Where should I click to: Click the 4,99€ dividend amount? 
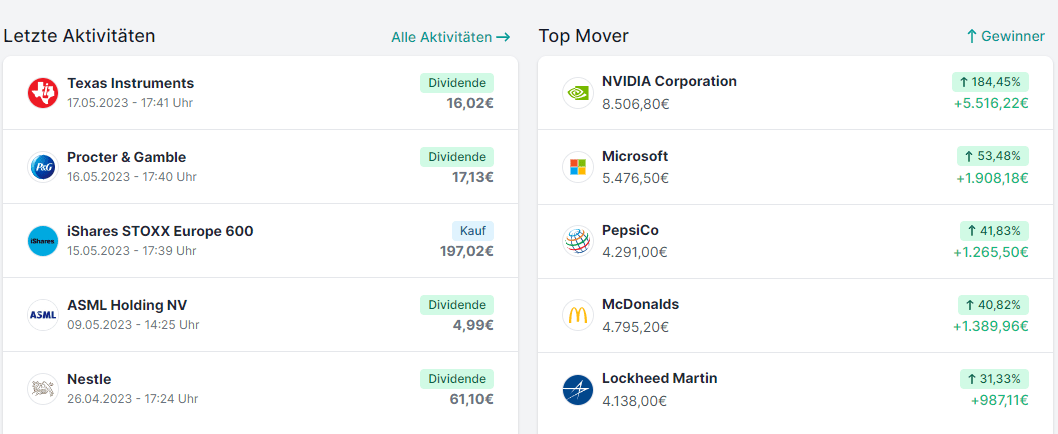[473, 325]
